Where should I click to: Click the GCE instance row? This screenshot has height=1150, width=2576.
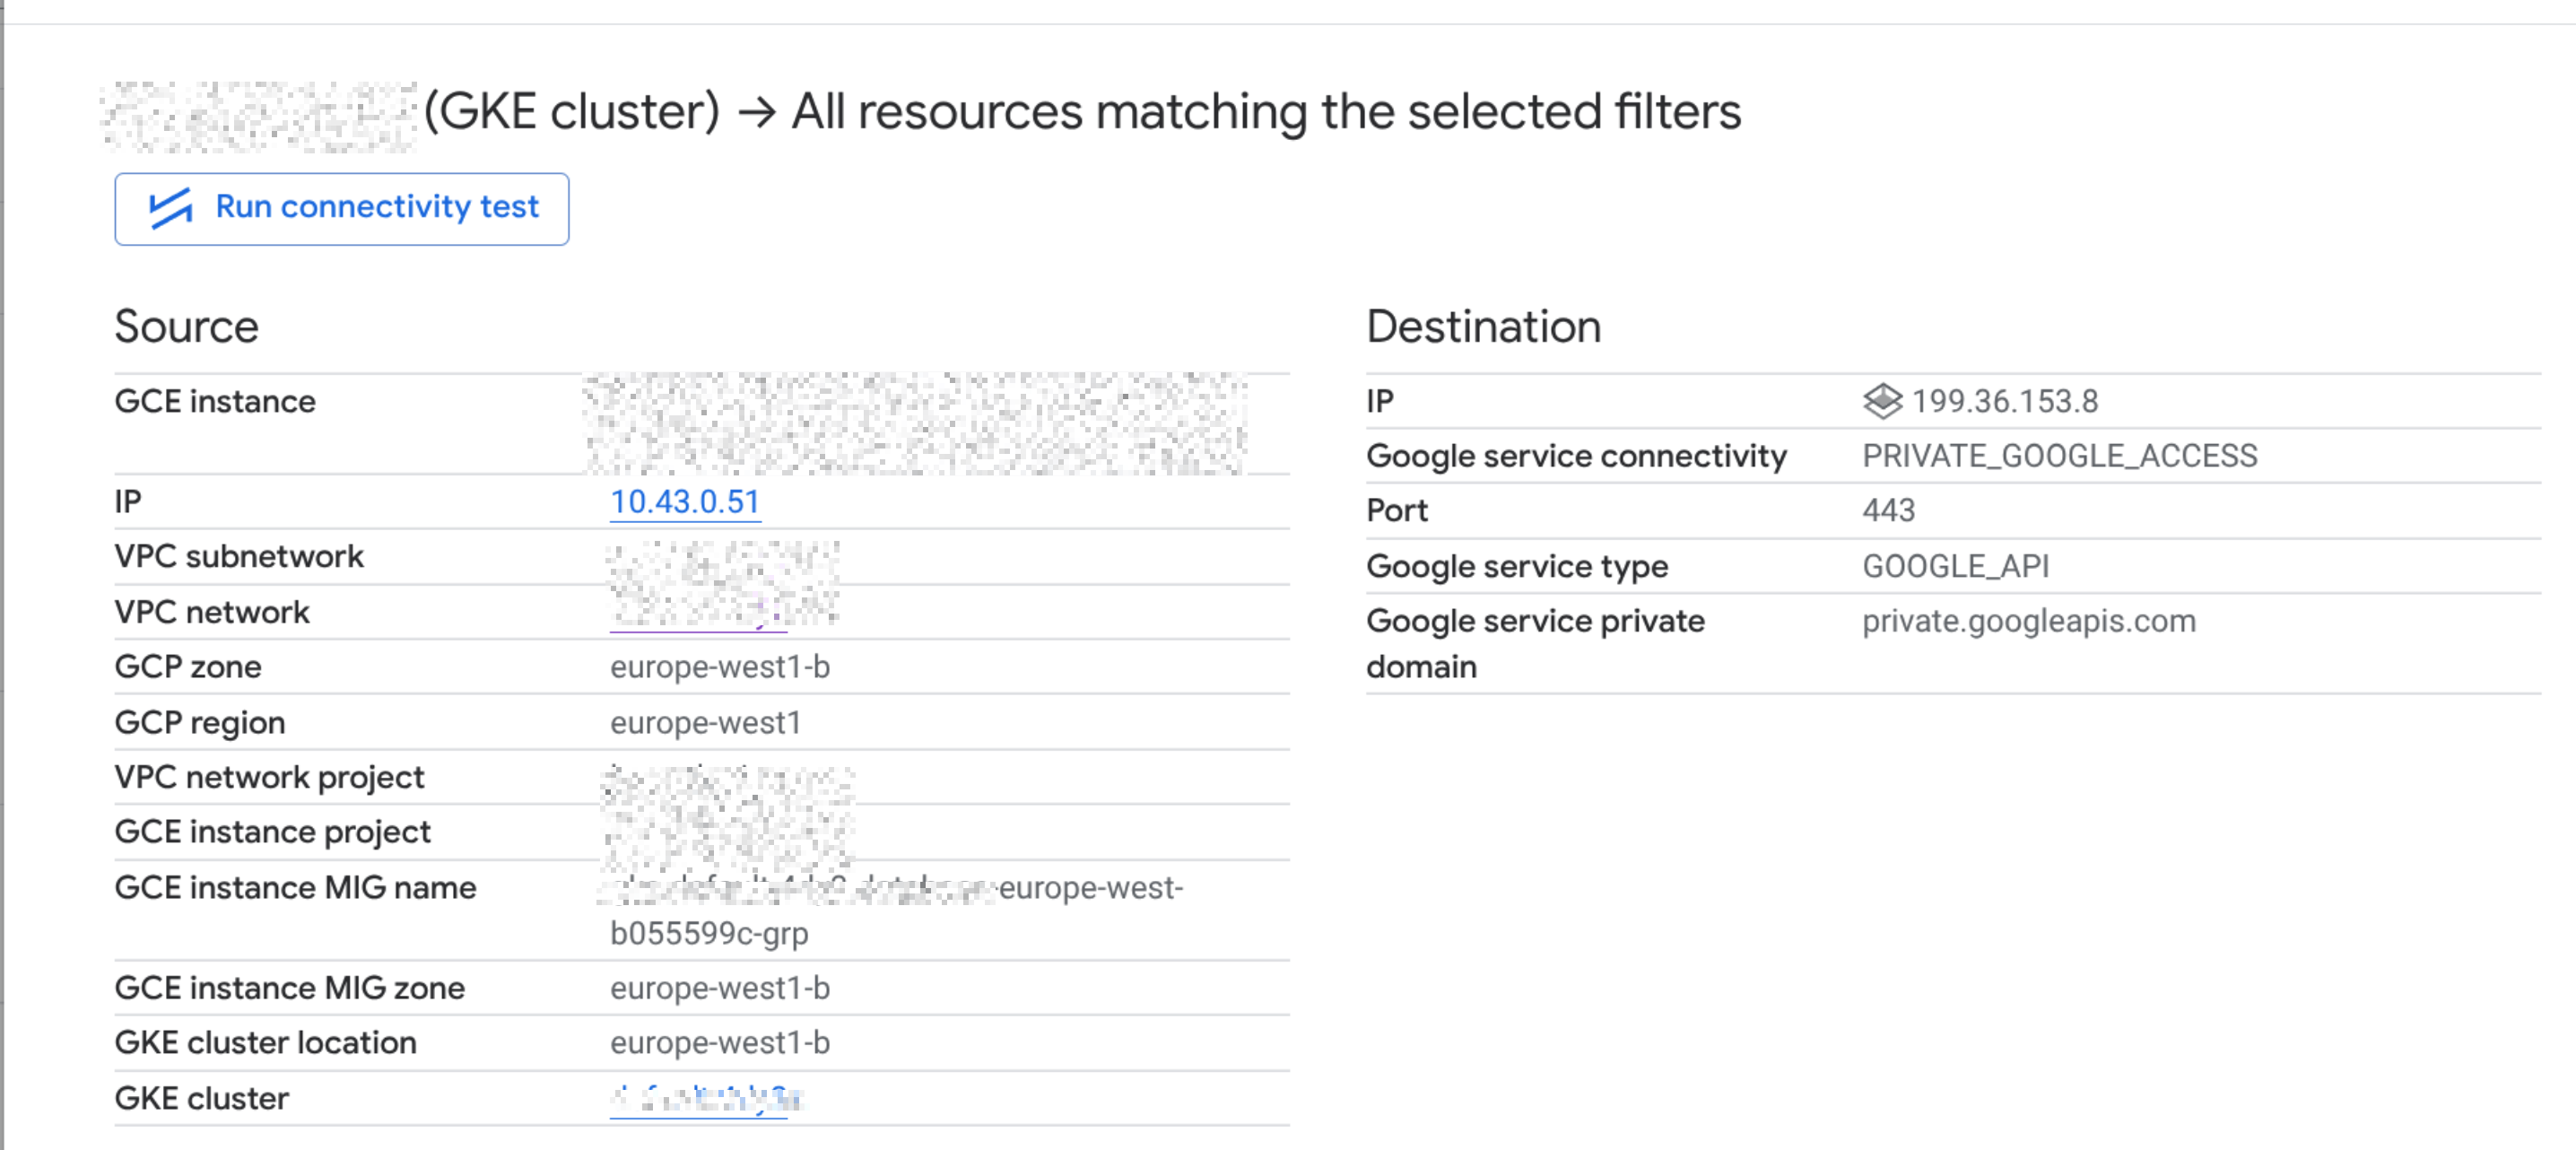400,401
